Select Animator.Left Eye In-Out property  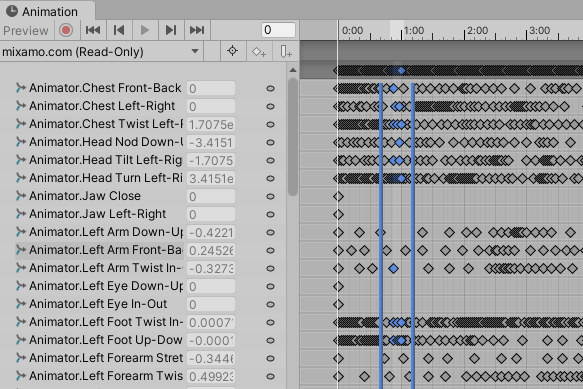point(98,304)
